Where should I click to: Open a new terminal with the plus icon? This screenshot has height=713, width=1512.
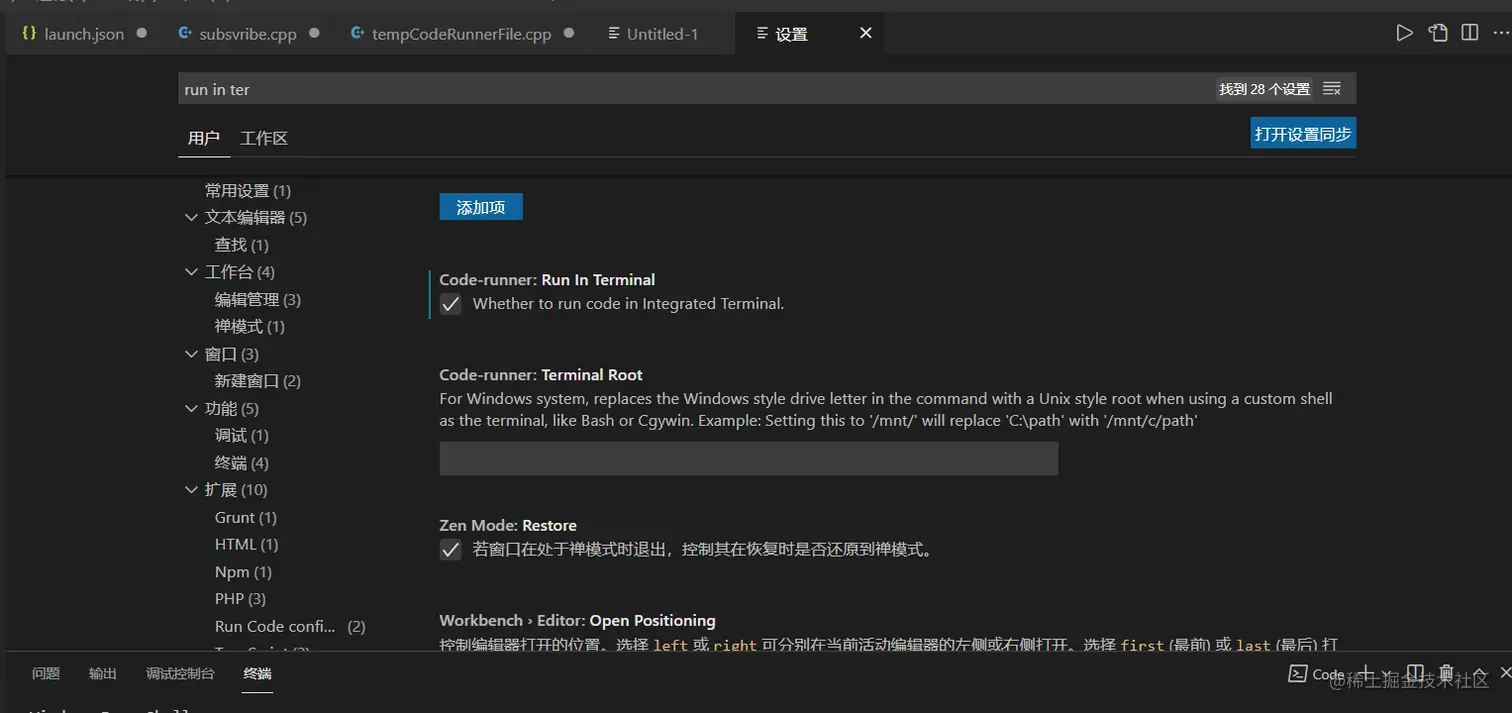pos(1367,673)
